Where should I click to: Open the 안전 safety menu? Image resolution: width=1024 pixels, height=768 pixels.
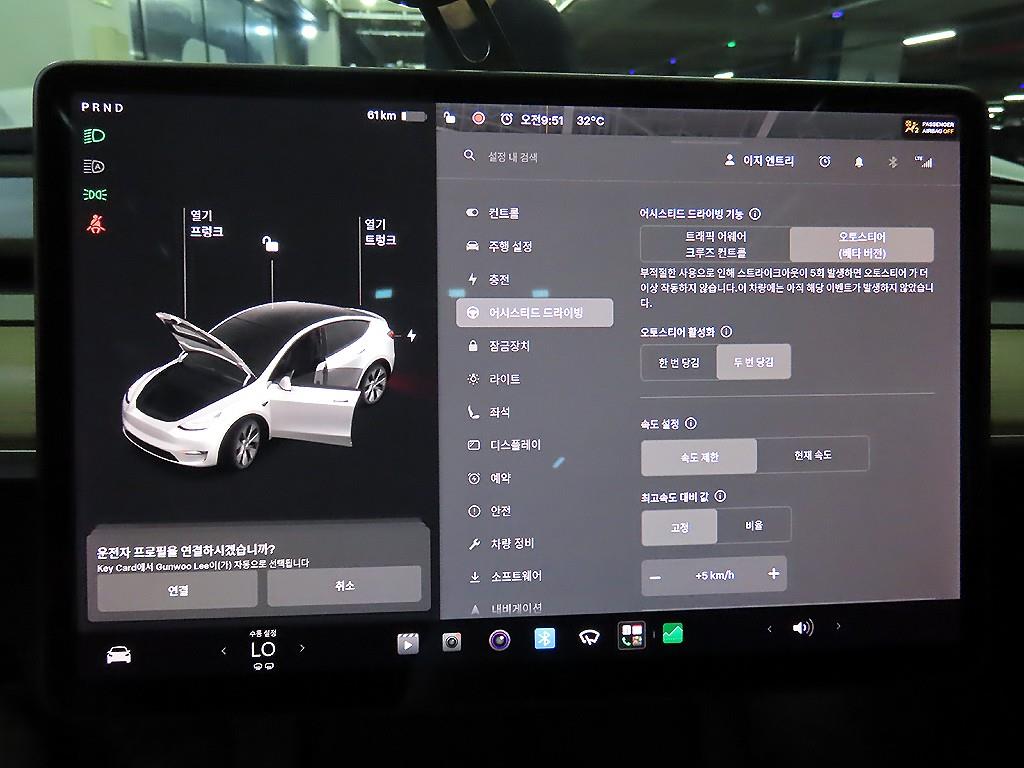tap(490, 511)
